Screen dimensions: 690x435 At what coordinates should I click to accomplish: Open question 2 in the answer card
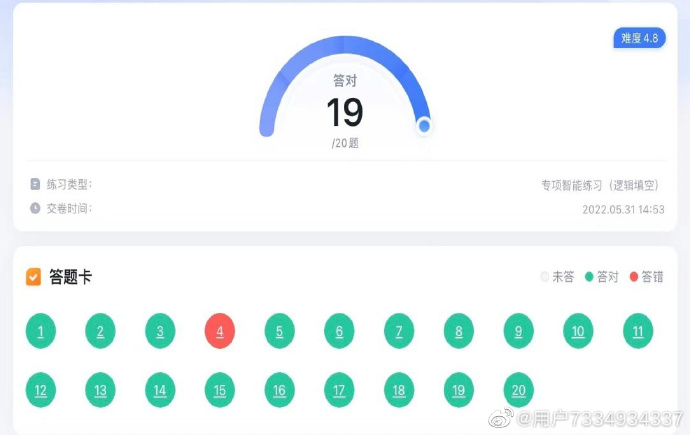click(x=100, y=331)
